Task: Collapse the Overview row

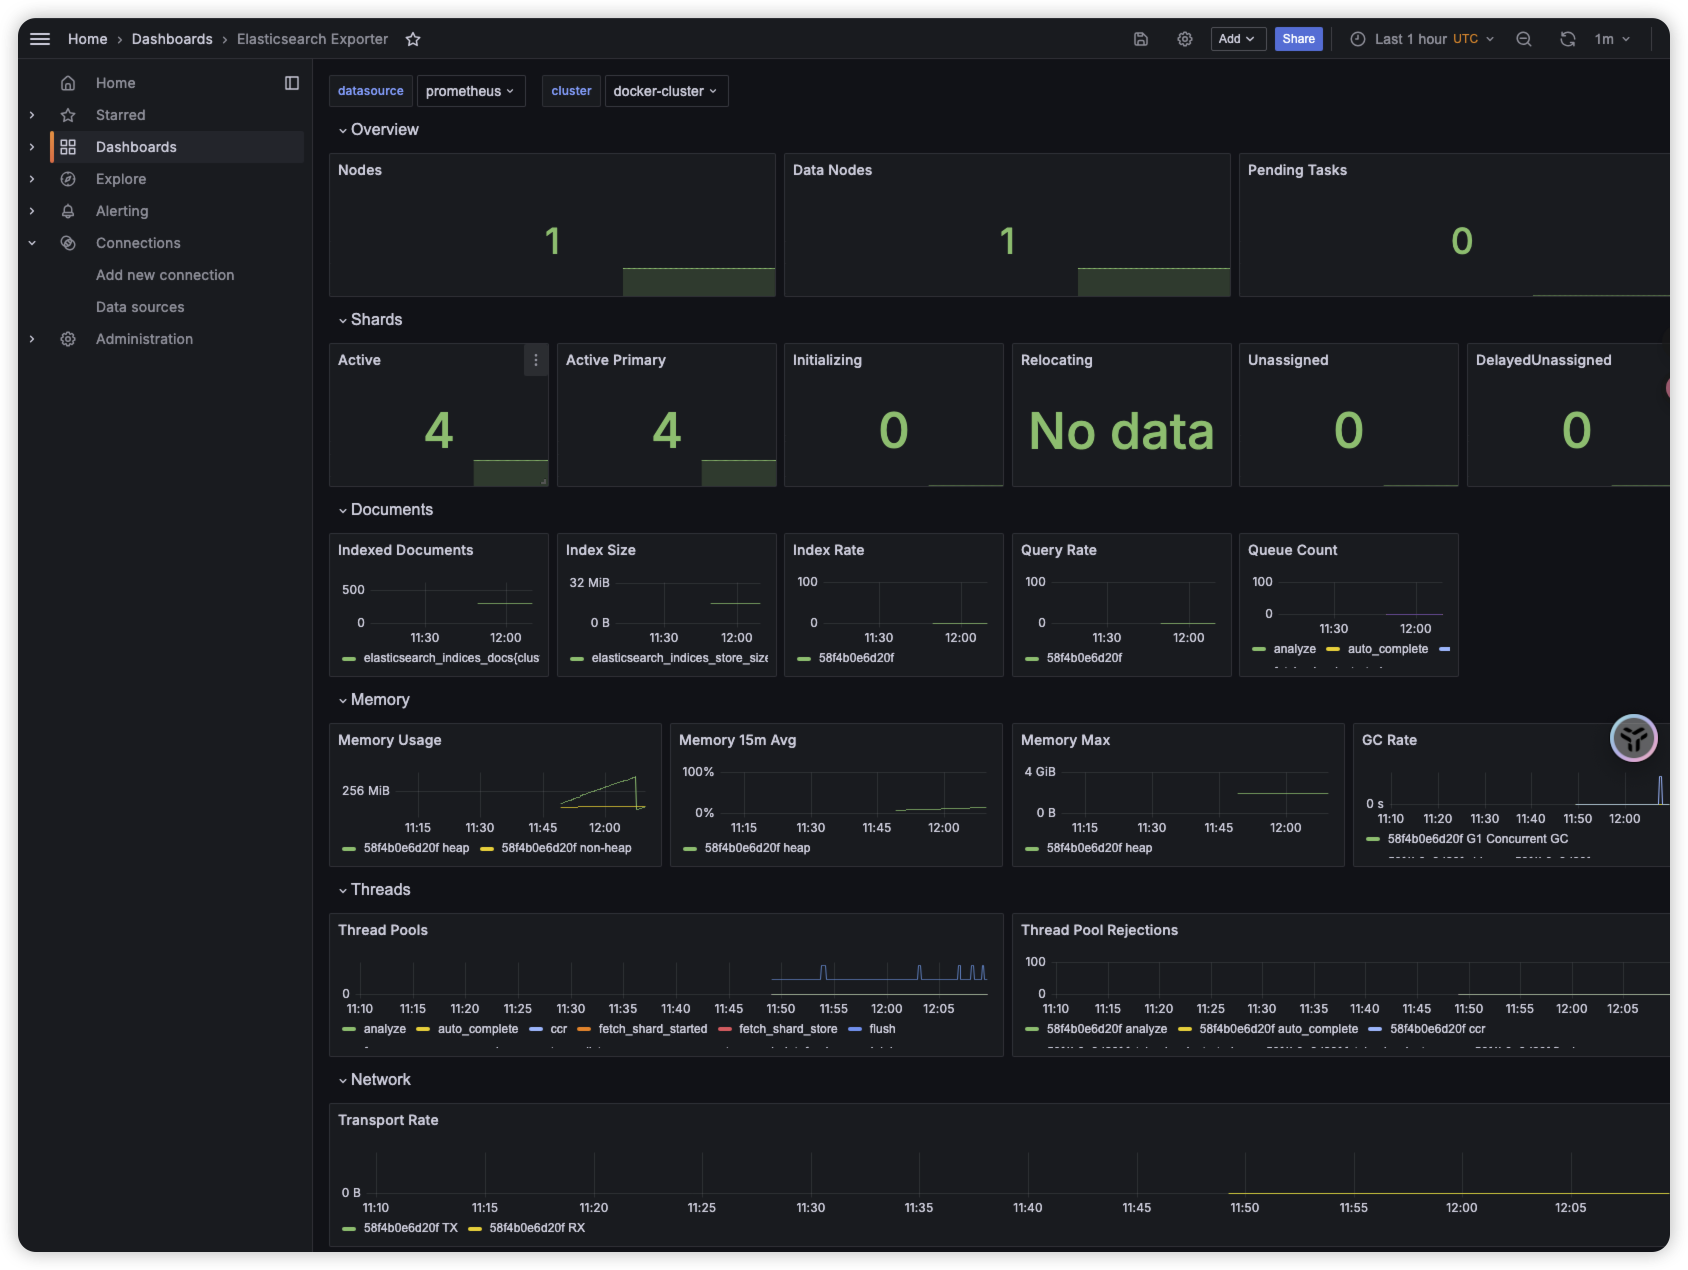Action: [x=378, y=130]
